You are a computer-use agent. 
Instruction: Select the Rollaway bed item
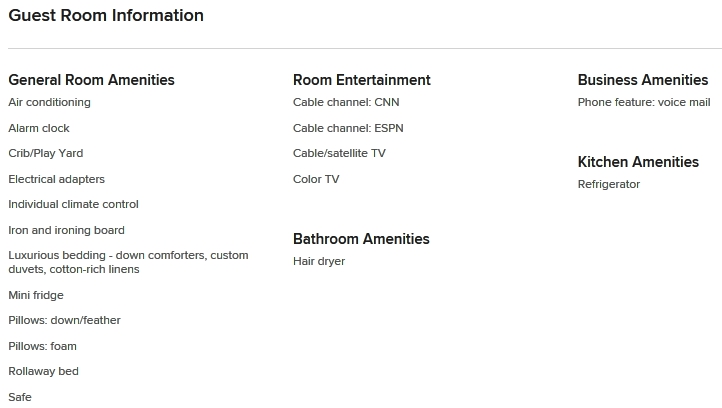43,371
